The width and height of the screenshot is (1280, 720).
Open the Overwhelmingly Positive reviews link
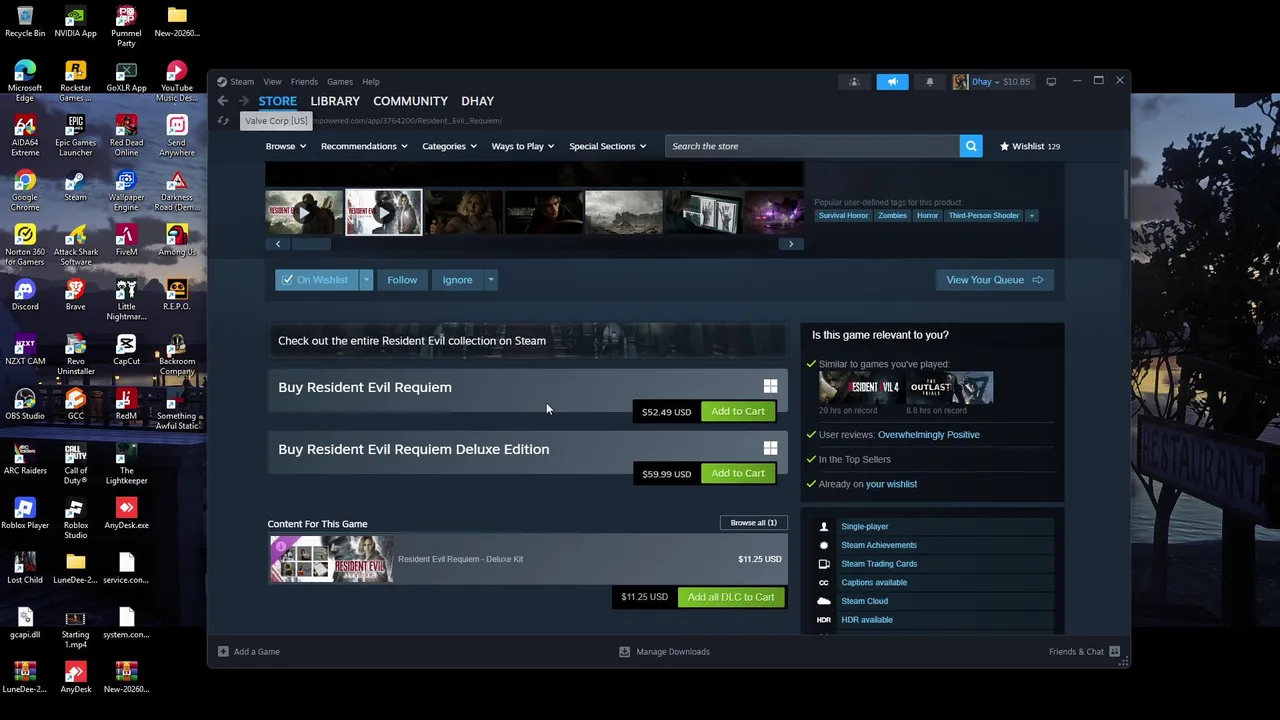pos(929,435)
